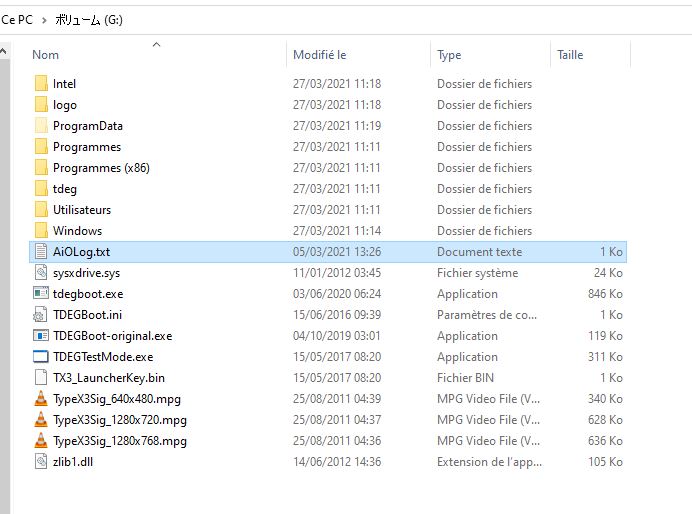Select the ProgramData folder name
The width and height of the screenshot is (692, 514).
coord(88,126)
